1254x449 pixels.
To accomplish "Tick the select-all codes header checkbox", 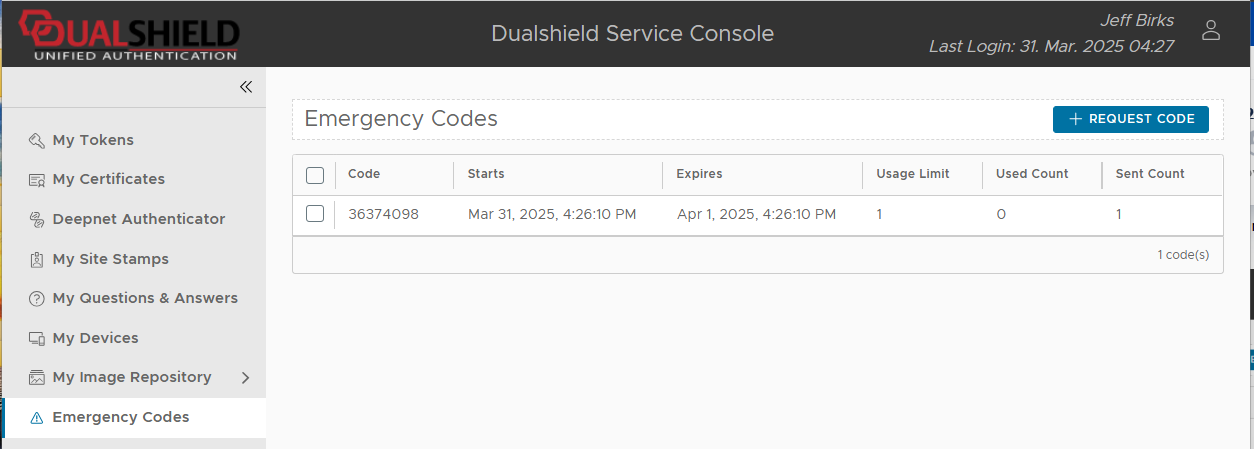I will pyautogui.click(x=315, y=175).
